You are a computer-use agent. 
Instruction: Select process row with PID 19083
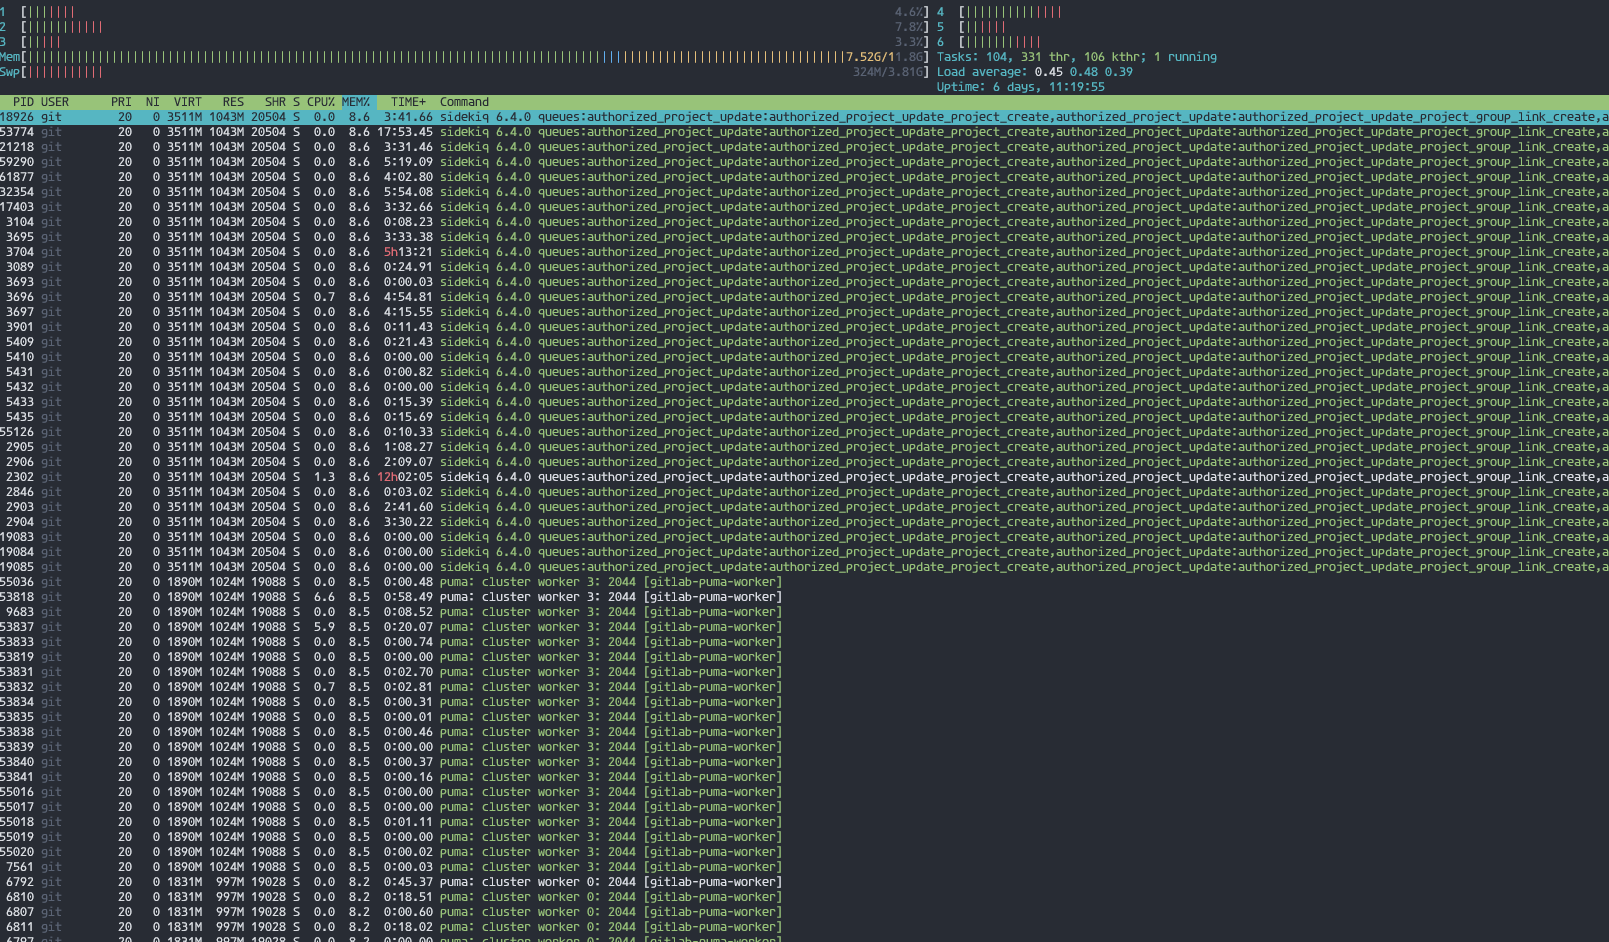[804, 537]
